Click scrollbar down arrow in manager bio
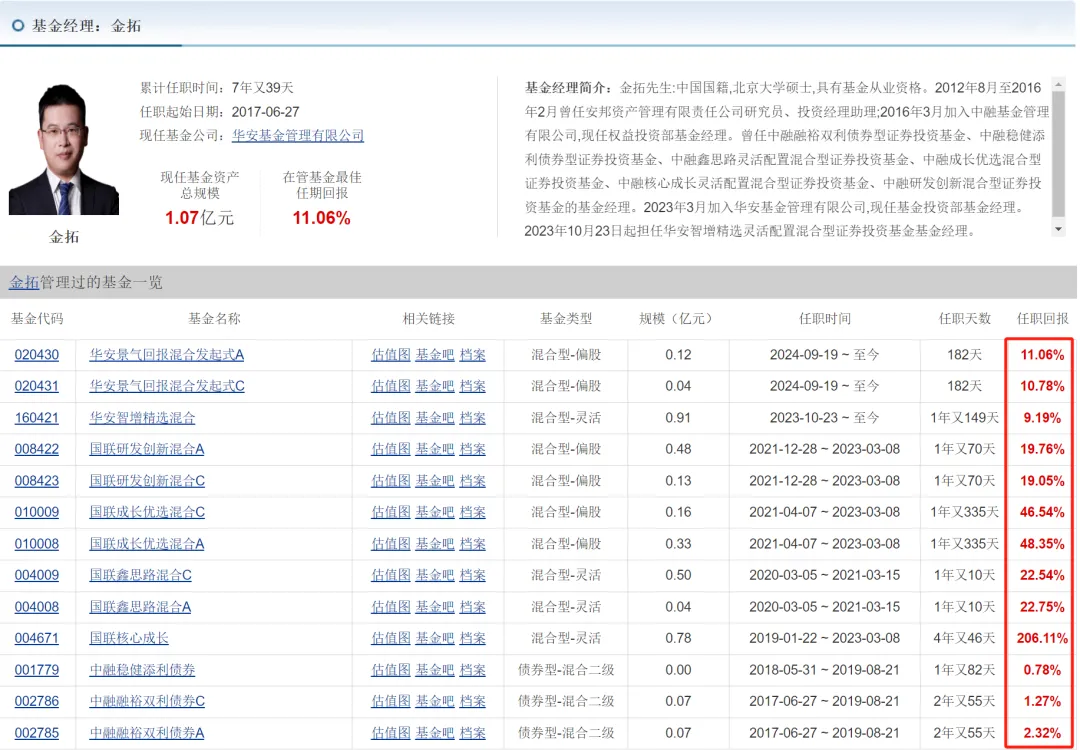1080x750 pixels. pyautogui.click(x=1058, y=229)
